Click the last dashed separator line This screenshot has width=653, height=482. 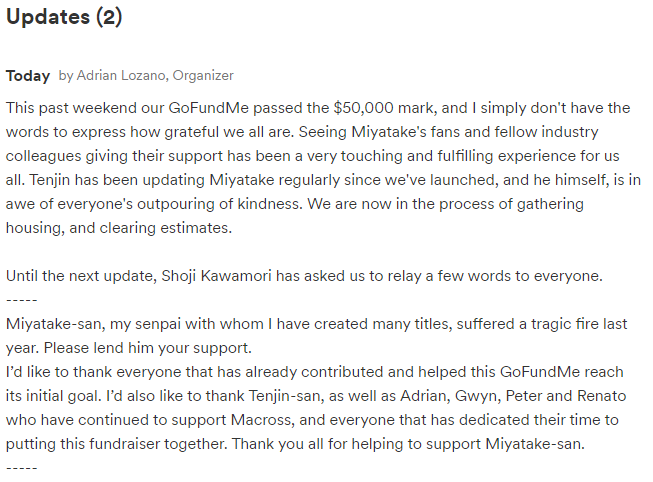[22, 468]
